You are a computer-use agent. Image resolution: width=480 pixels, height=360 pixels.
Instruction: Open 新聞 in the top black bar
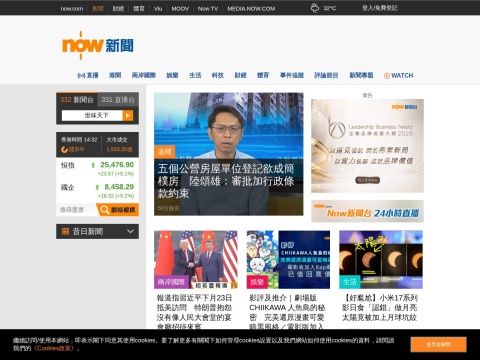98,8
